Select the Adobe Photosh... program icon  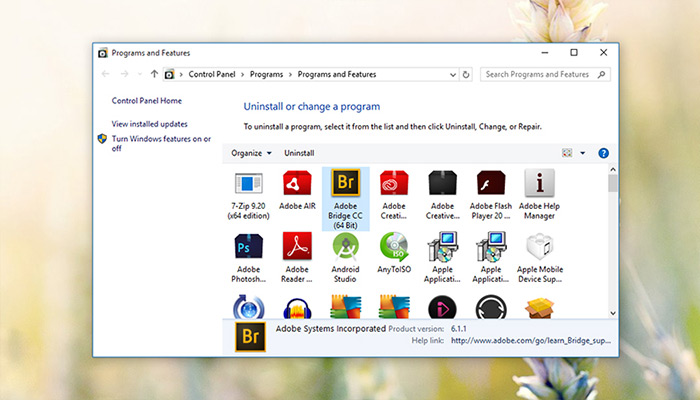(249, 247)
